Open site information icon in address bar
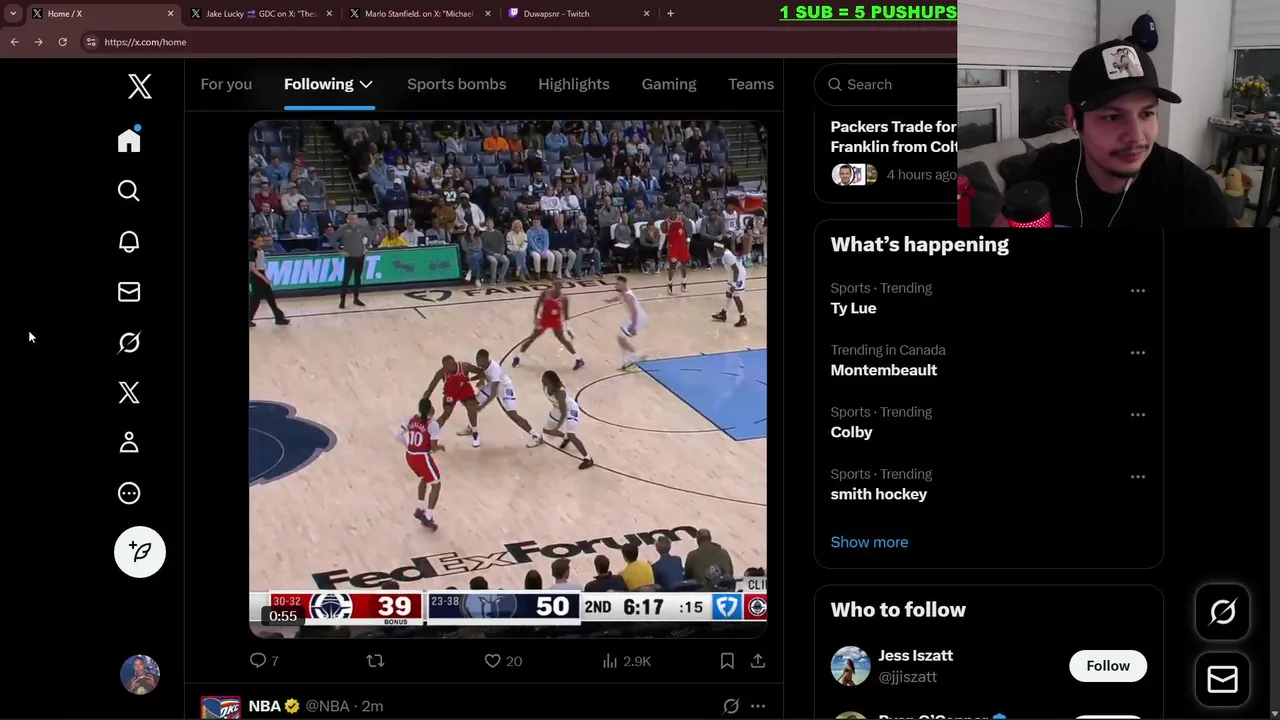 tap(91, 42)
